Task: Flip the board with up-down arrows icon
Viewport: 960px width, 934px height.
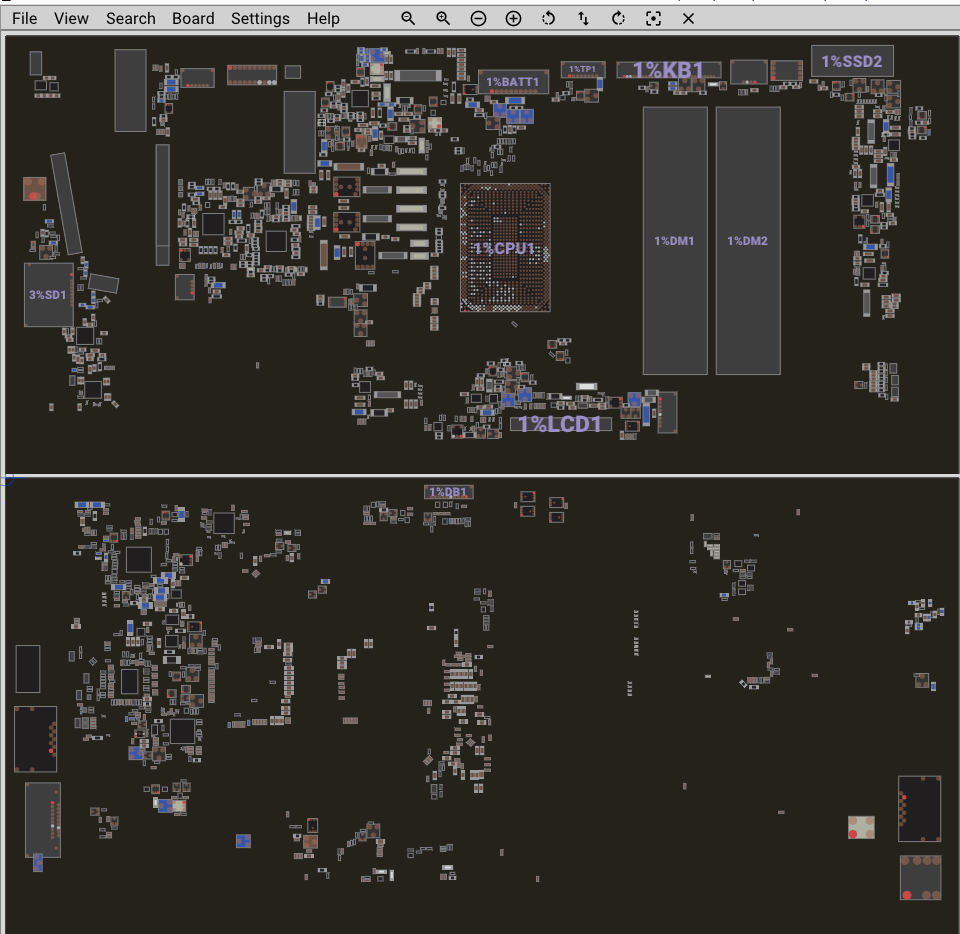Action: 583,18
